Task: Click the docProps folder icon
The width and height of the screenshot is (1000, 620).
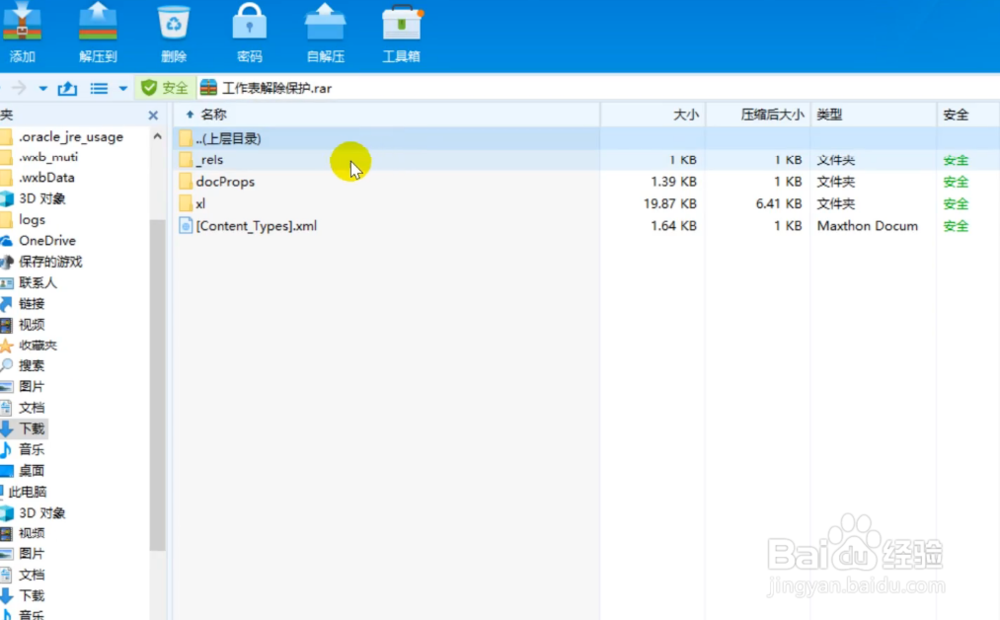Action: [x=186, y=182]
